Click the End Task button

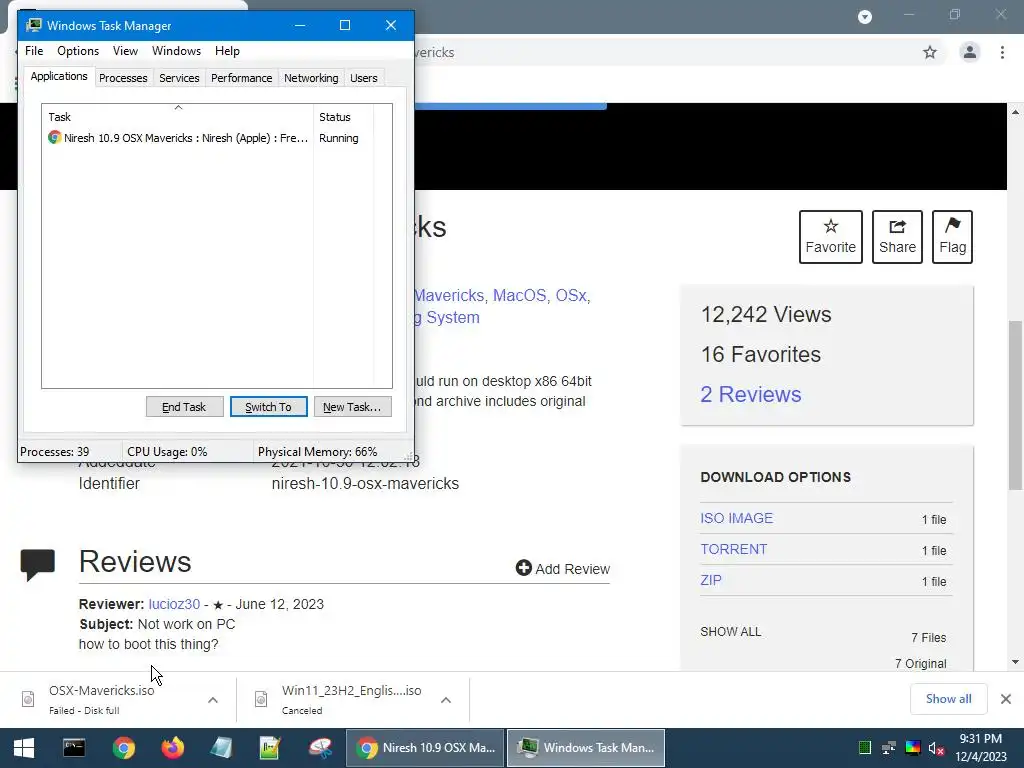pyautogui.click(x=184, y=407)
